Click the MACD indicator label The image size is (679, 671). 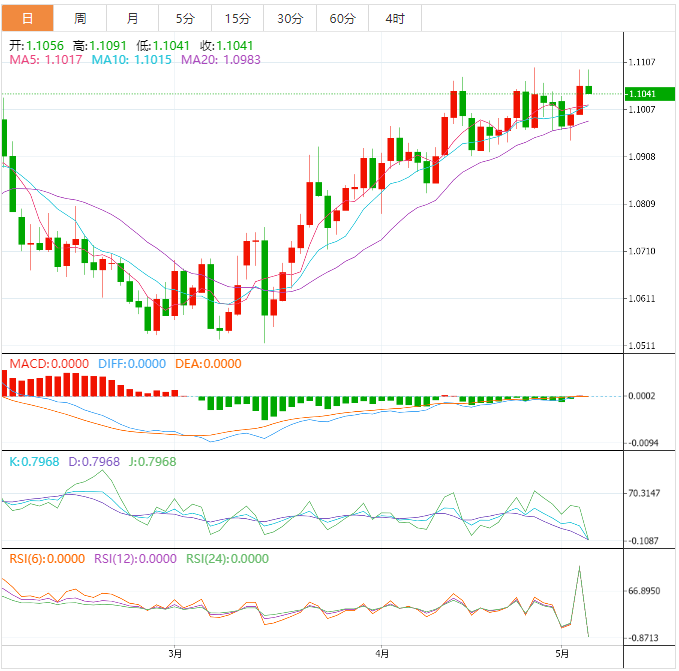(49, 363)
